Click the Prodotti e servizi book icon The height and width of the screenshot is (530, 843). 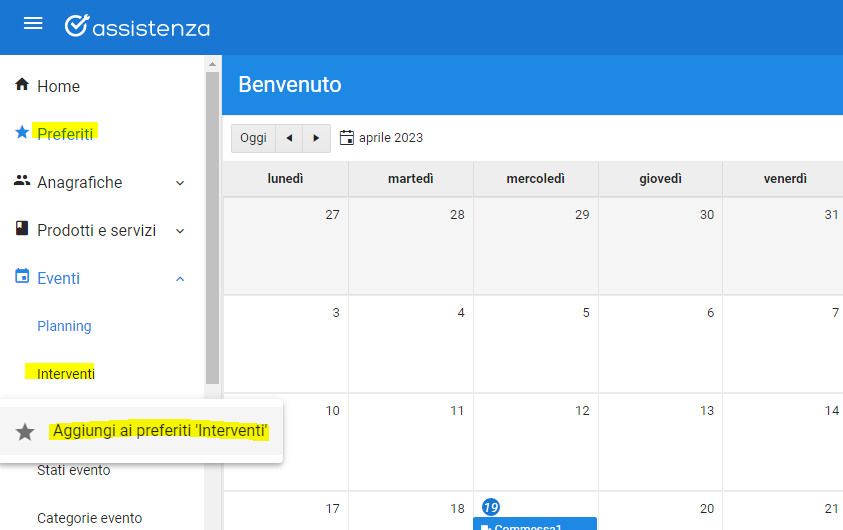click(22, 228)
